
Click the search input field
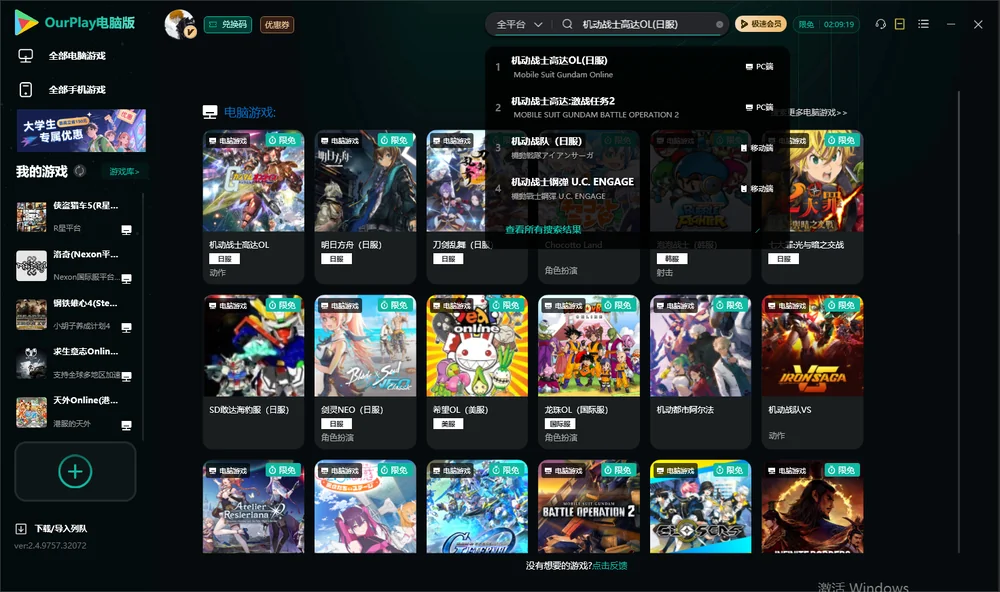click(x=644, y=24)
